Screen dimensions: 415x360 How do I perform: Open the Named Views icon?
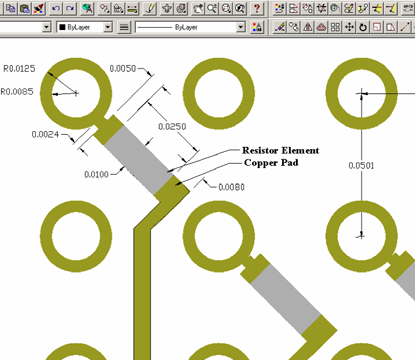pyautogui.click(x=181, y=8)
